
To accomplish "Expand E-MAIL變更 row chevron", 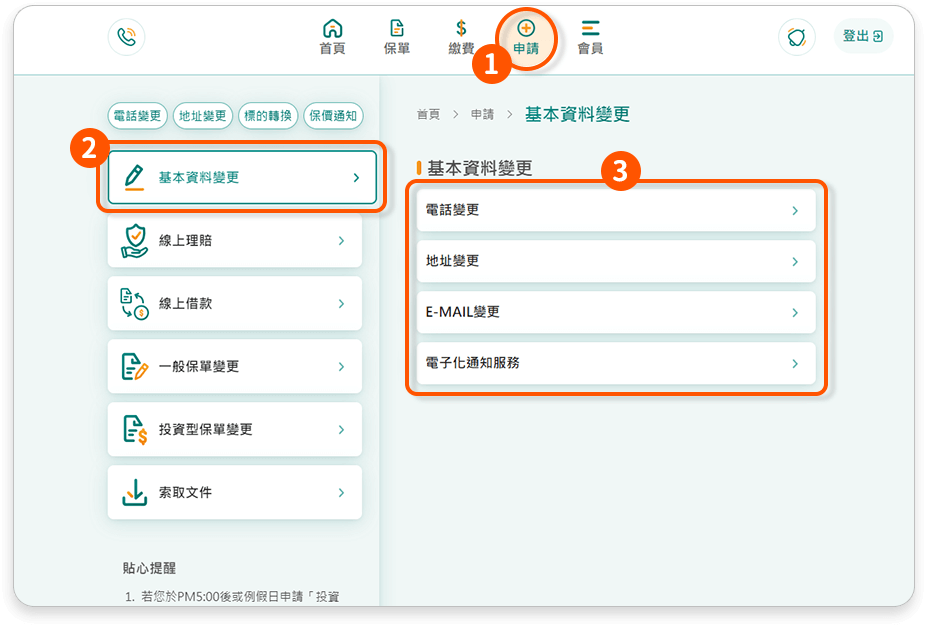I will 795,312.
